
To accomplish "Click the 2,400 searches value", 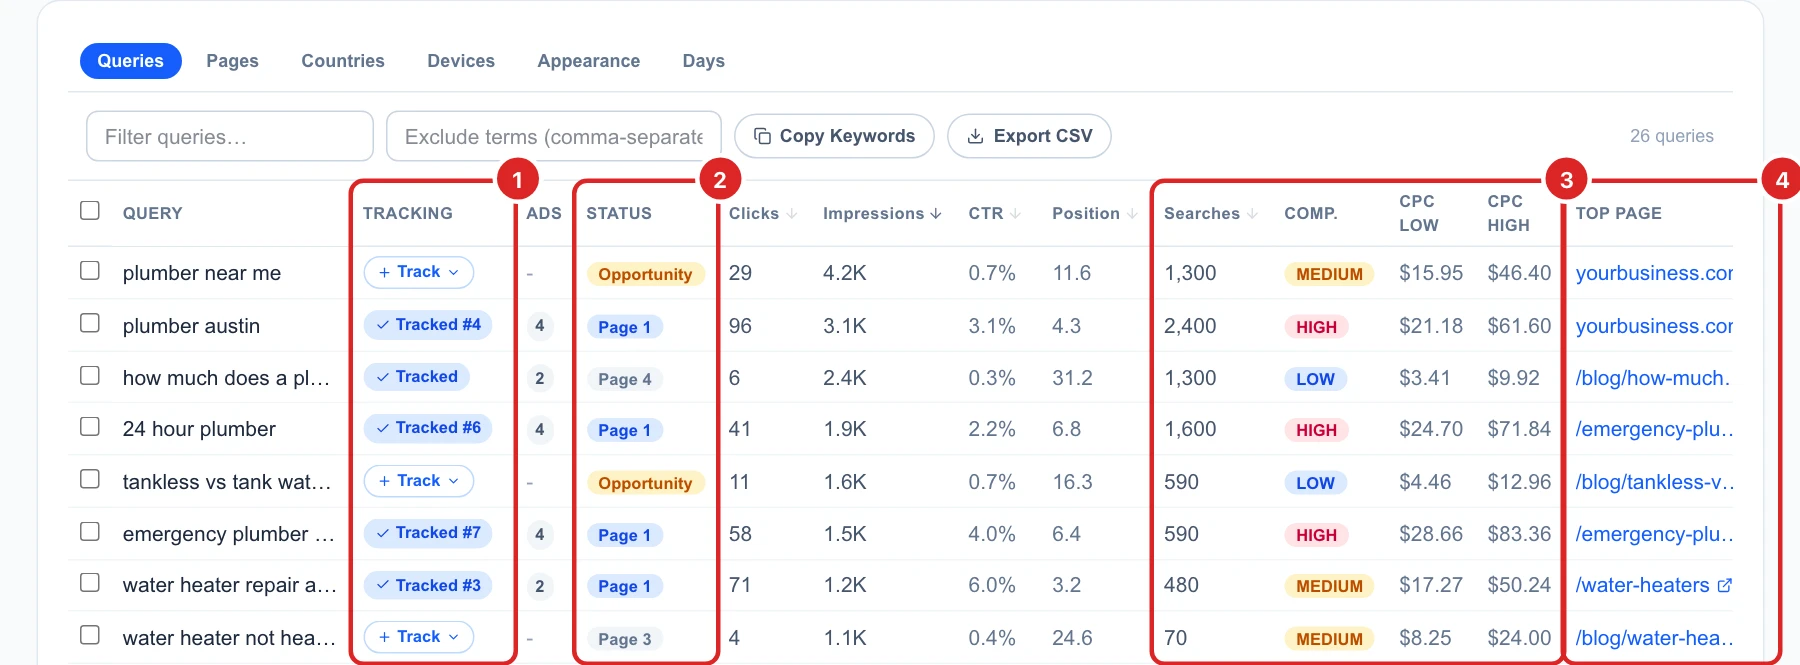I will click(1190, 326).
